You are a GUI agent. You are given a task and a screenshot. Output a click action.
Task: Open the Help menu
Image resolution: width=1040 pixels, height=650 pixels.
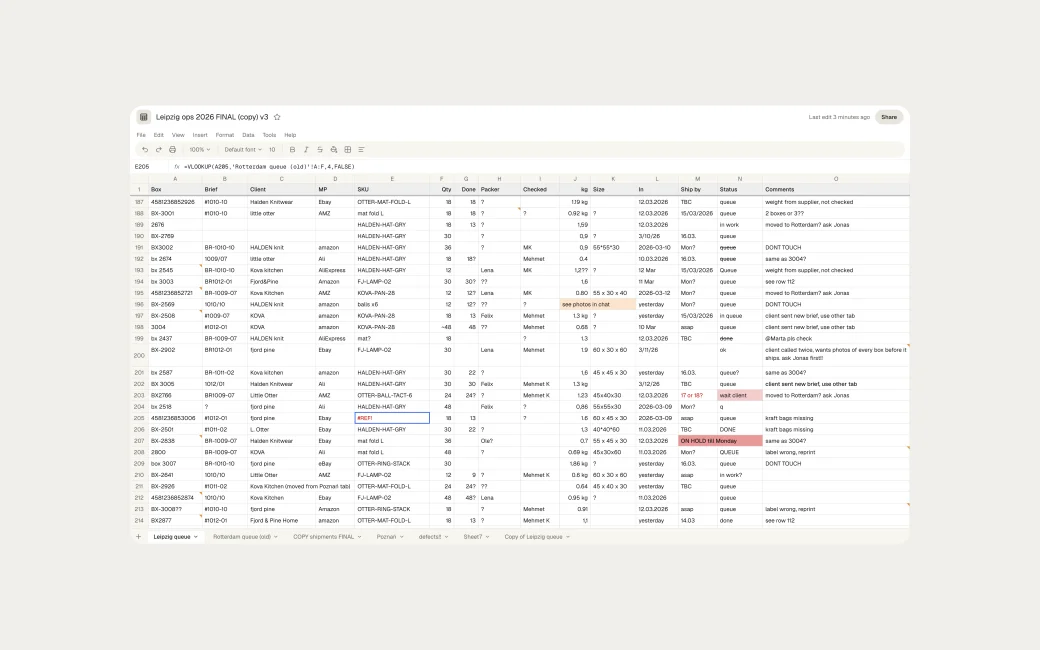tap(290, 135)
